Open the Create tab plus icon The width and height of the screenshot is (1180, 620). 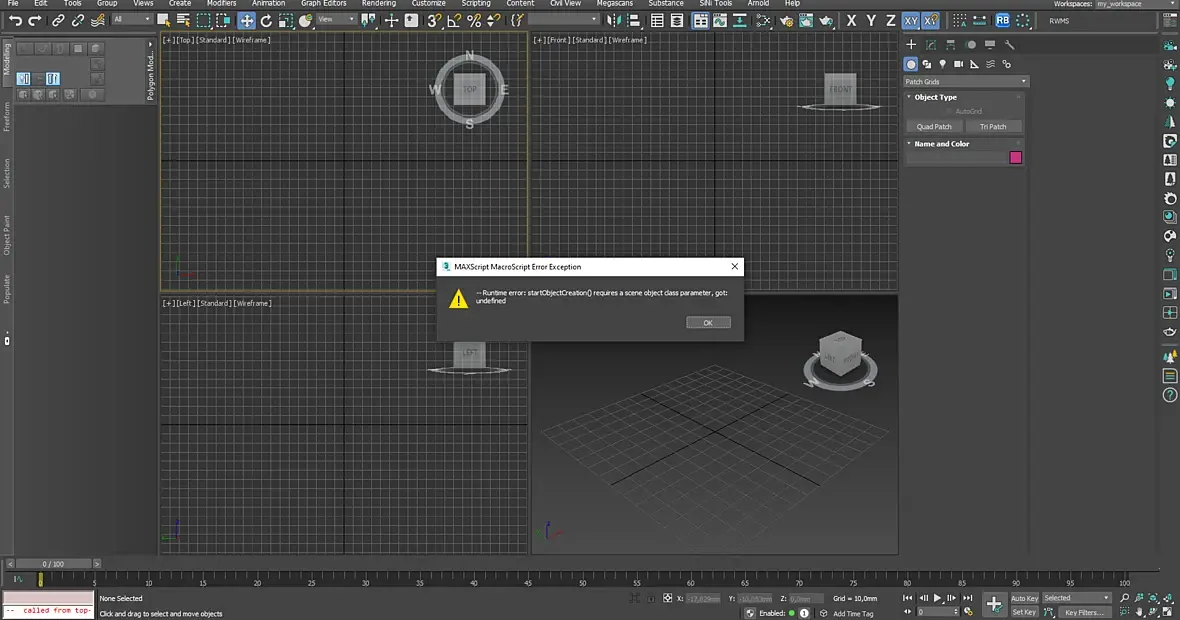(x=911, y=45)
